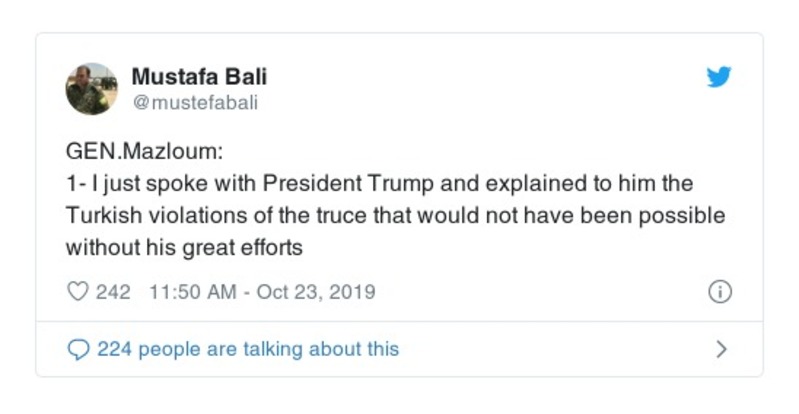This screenshot has width=799, height=414.
Task: Click the "GEN.Mazloum:" heading line
Action: 137,158
